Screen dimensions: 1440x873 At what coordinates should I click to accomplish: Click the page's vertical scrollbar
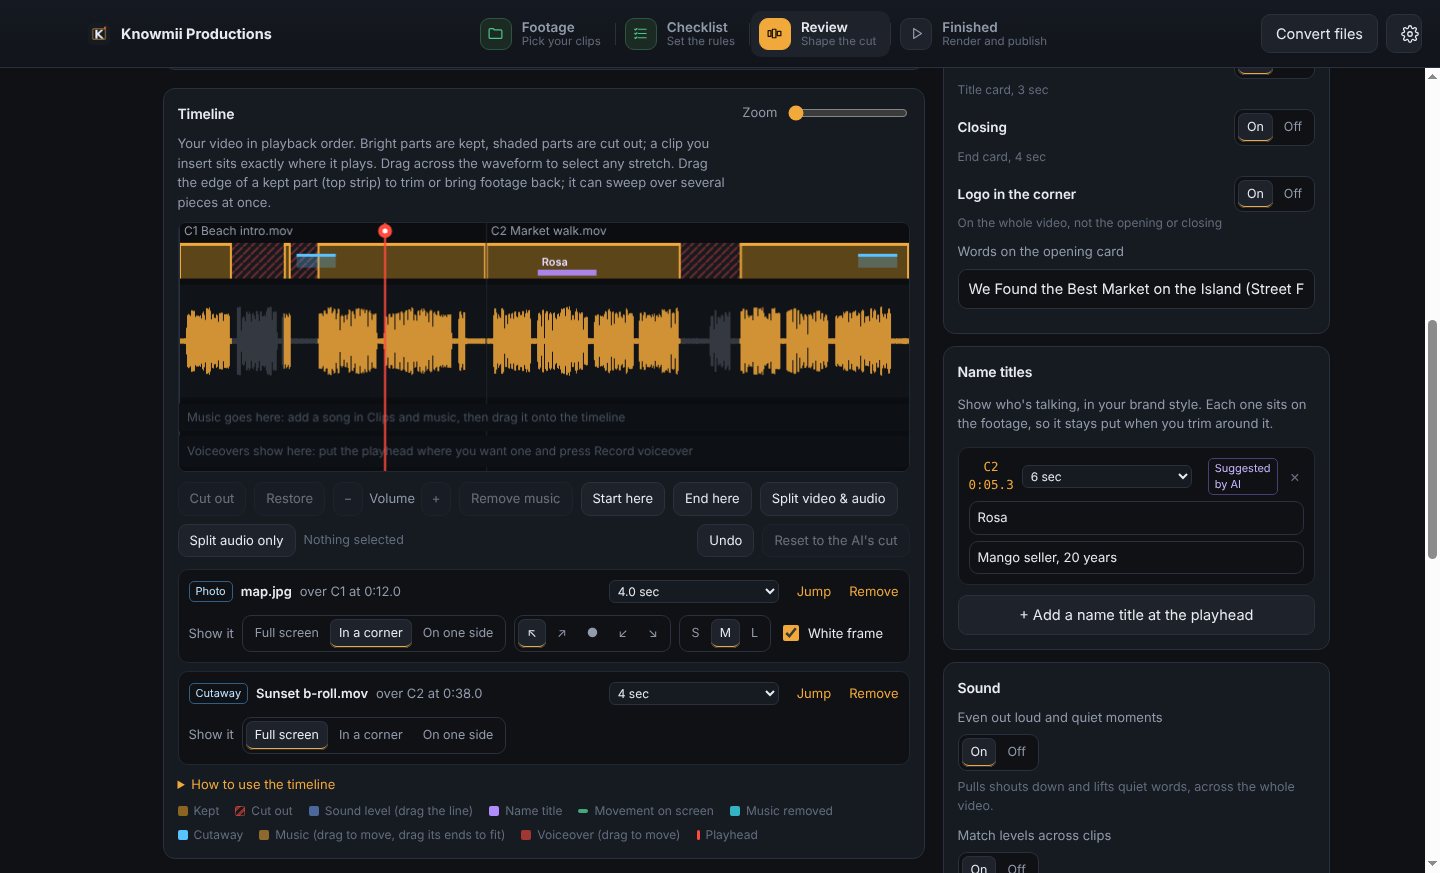point(1432,440)
